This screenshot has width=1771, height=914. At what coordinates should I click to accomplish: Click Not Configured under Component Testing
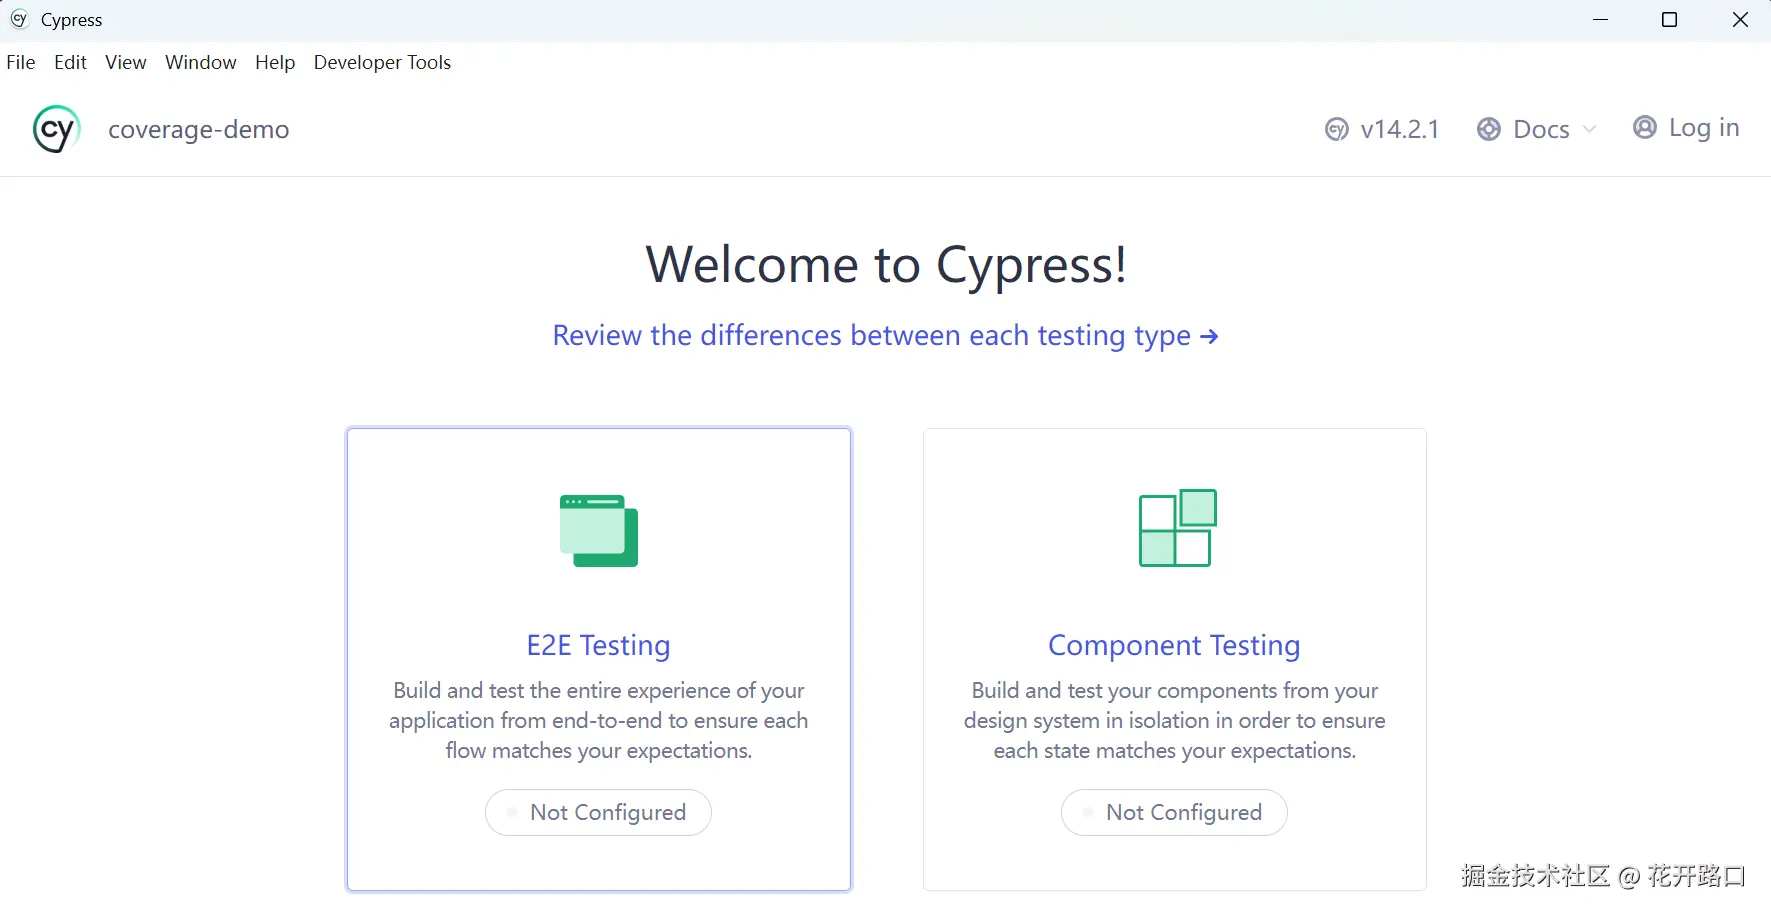1174,812
